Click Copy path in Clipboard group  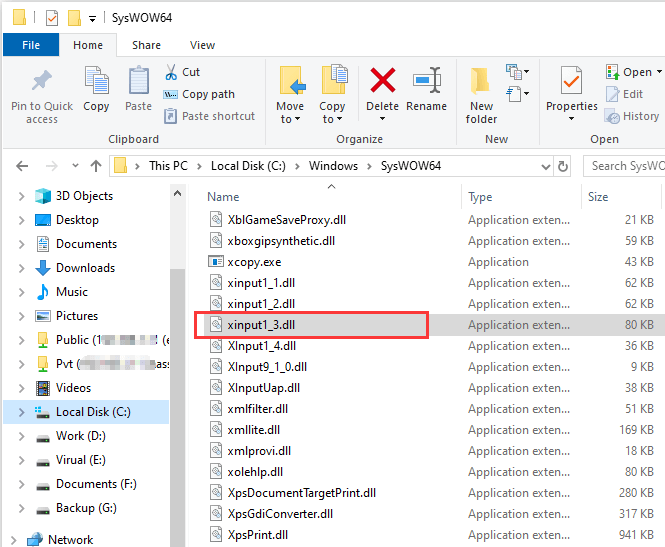(208, 94)
